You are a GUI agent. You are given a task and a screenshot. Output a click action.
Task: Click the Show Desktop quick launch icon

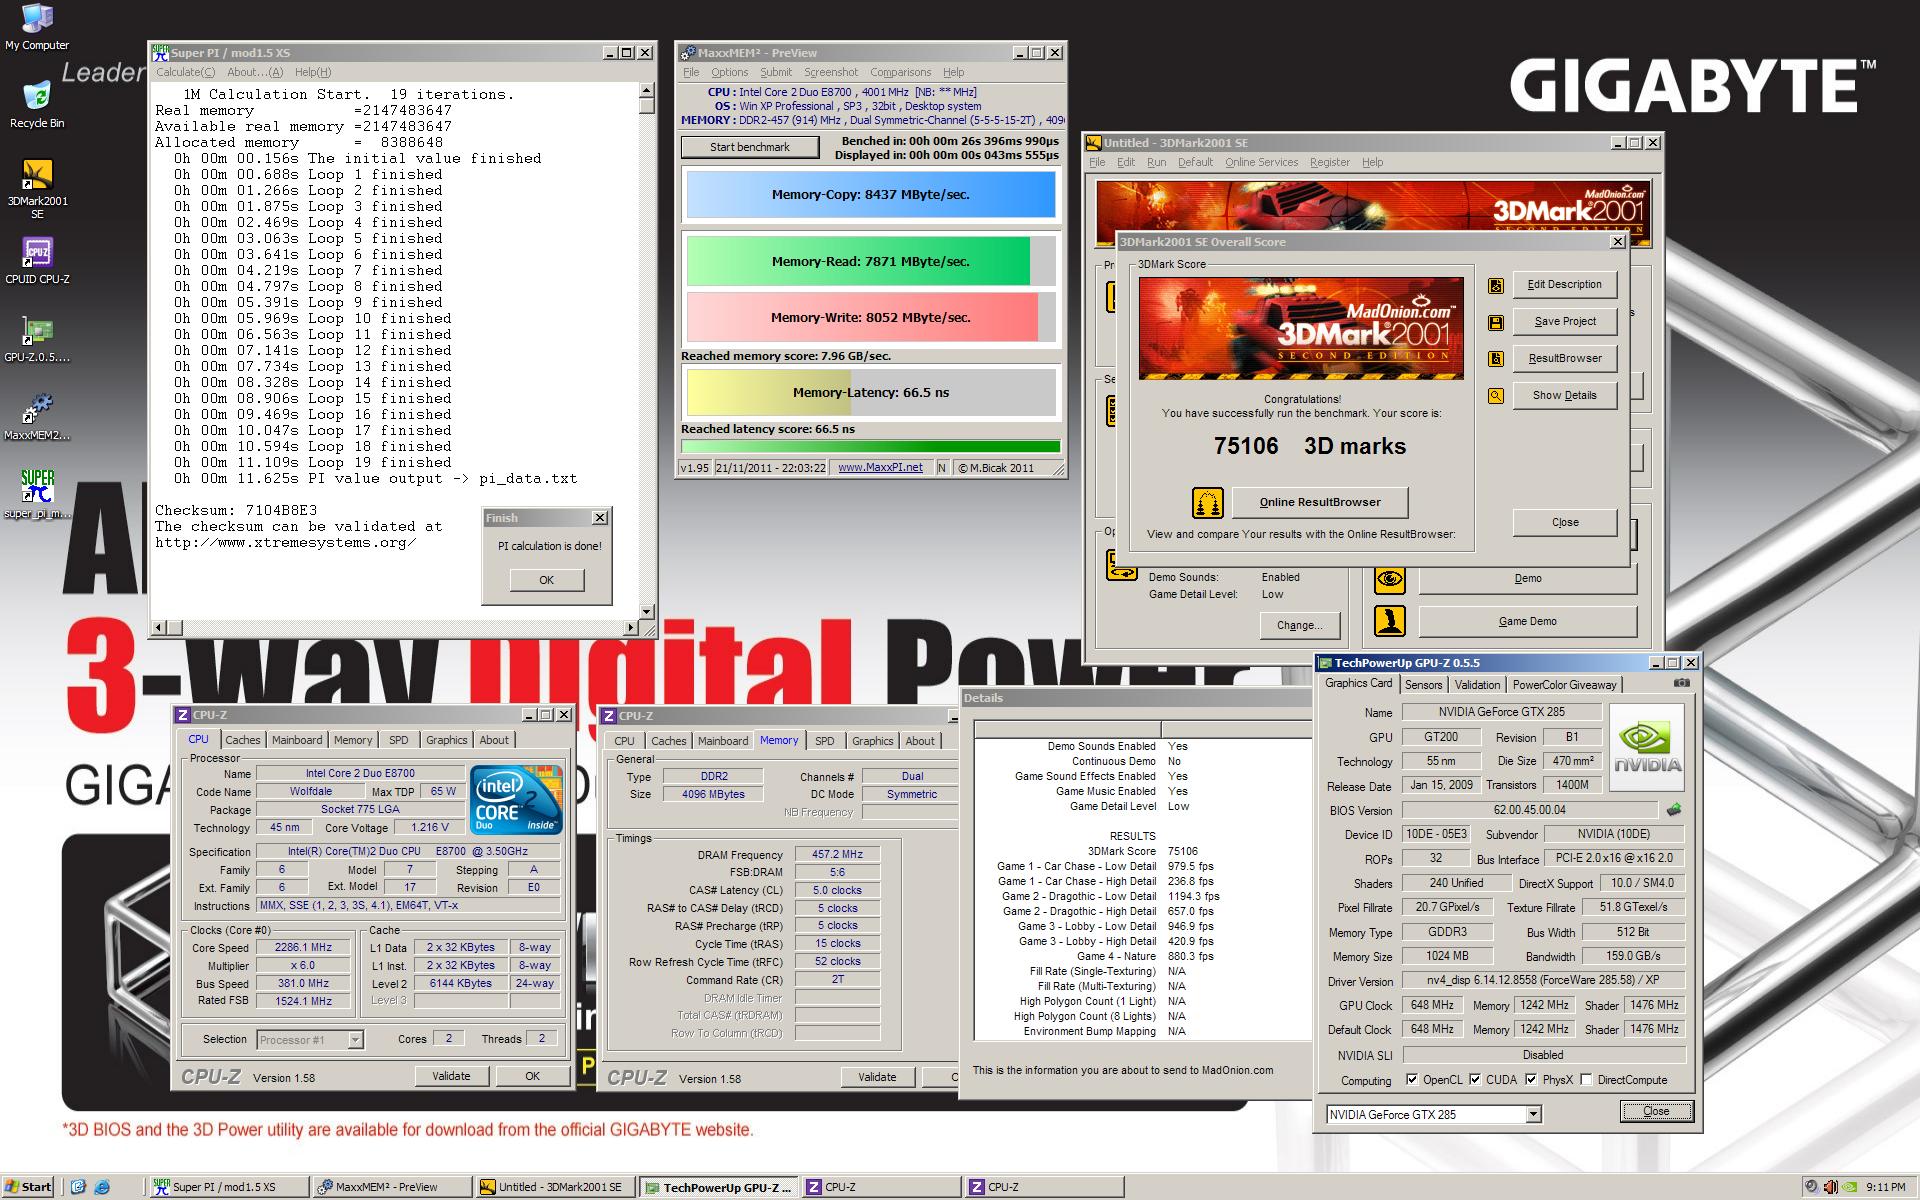[79, 1187]
